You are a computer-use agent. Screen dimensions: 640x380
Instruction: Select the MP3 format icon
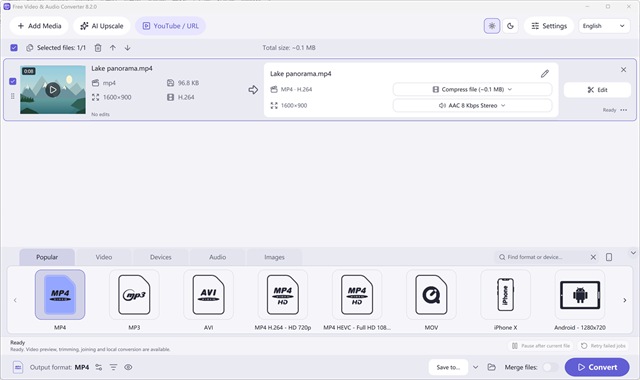click(134, 295)
